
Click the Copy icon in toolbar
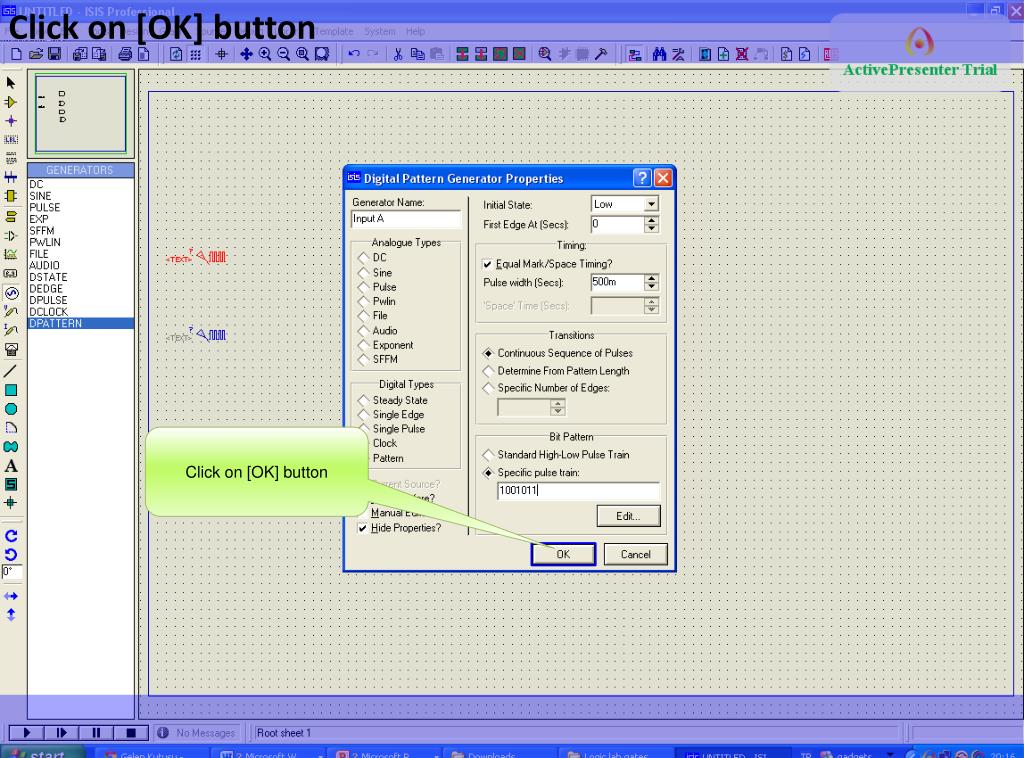[x=417, y=54]
